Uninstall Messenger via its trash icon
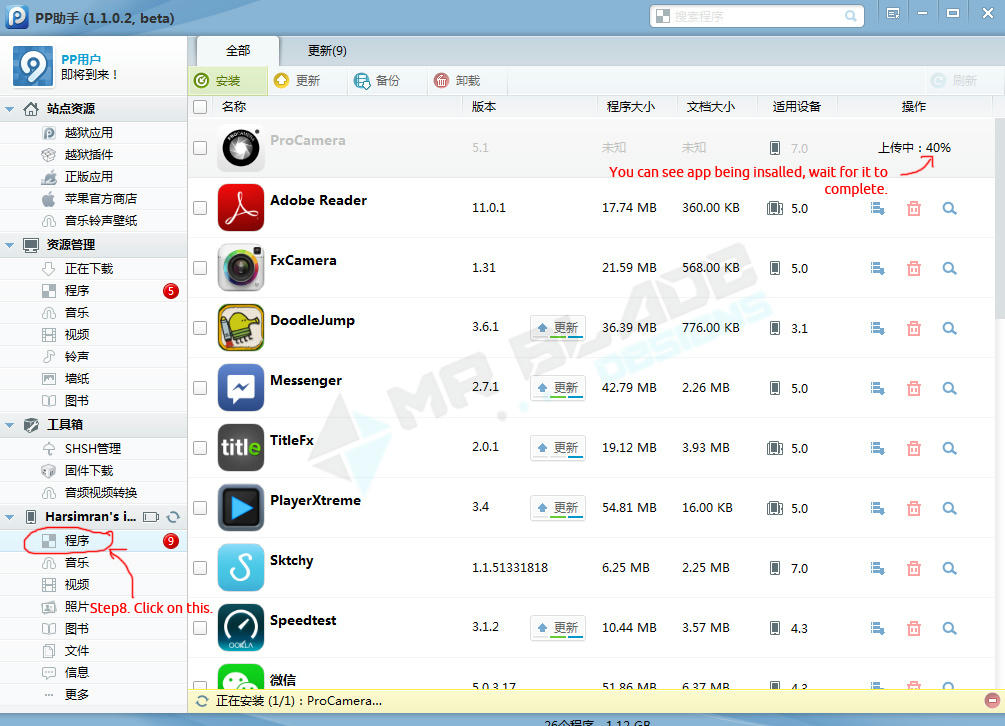 click(x=914, y=388)
